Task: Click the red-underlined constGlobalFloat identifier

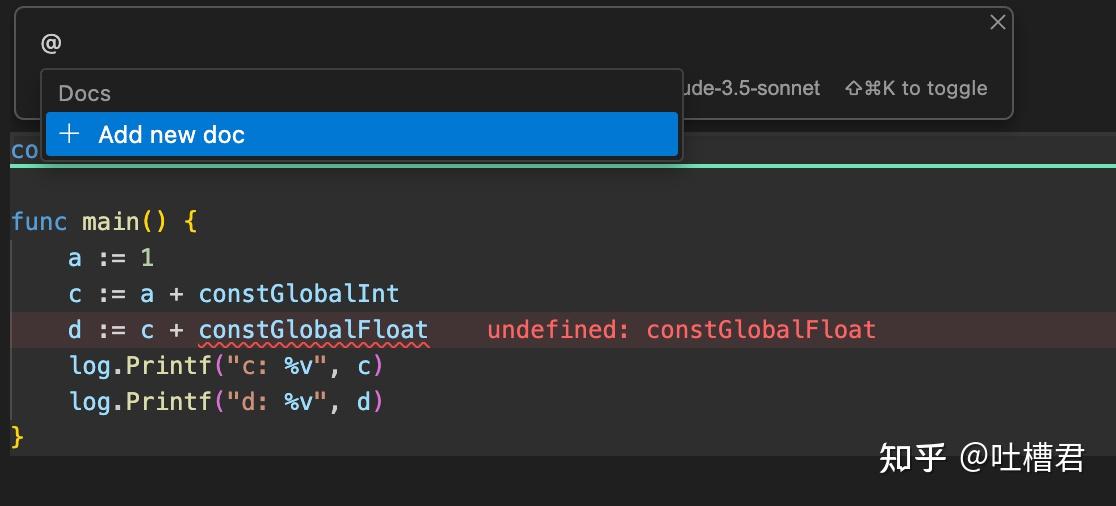Action: [x=313, y=329]
